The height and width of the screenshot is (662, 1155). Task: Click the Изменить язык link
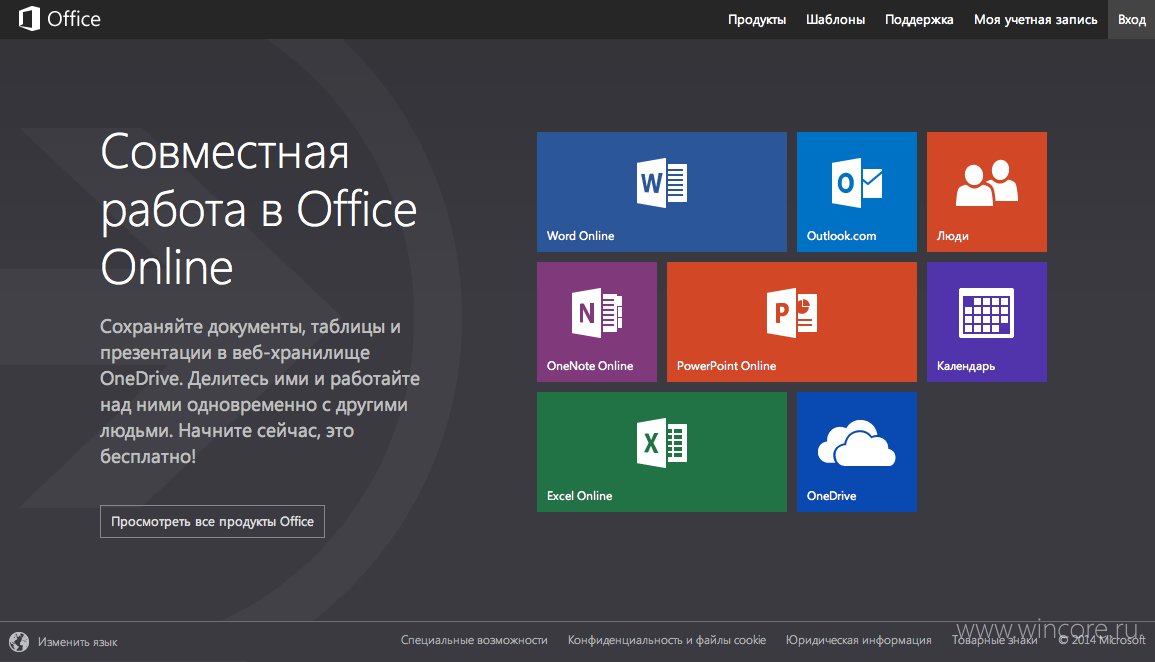click(77, 642)
